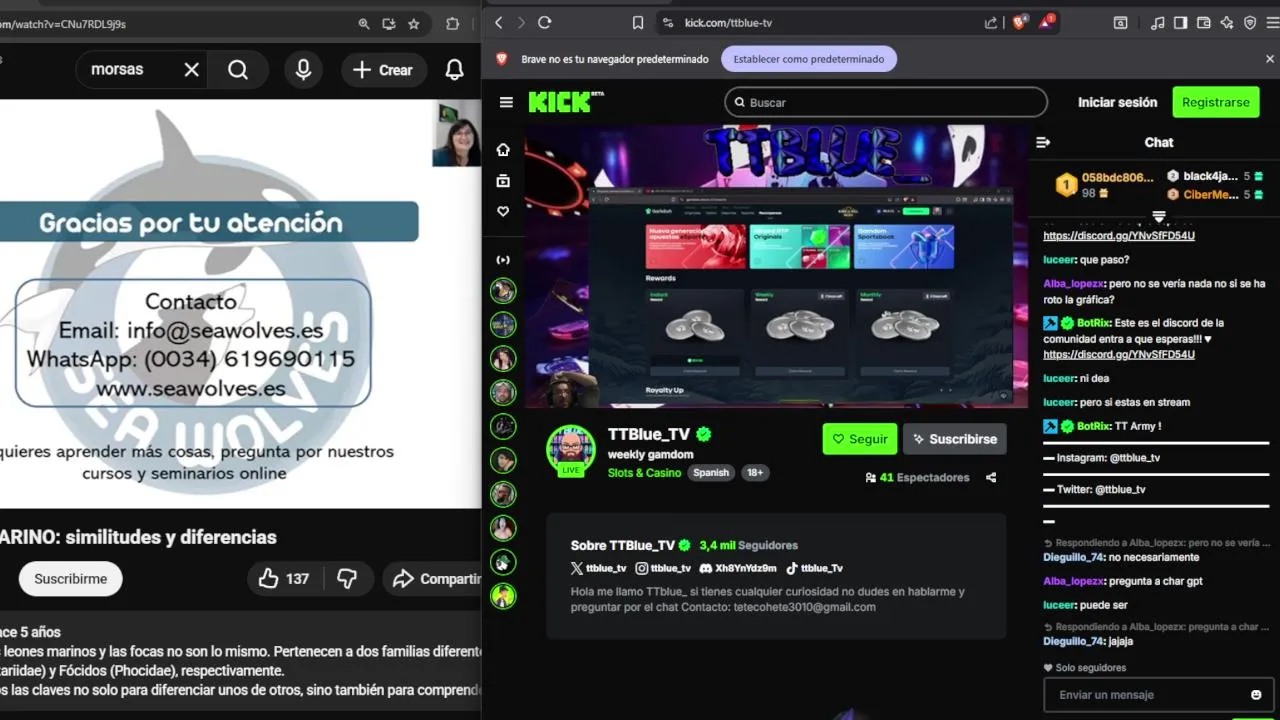Open the Brave Shields lion icon
The height and width of the screenshot is (720, 1280).
point(1019,22)
